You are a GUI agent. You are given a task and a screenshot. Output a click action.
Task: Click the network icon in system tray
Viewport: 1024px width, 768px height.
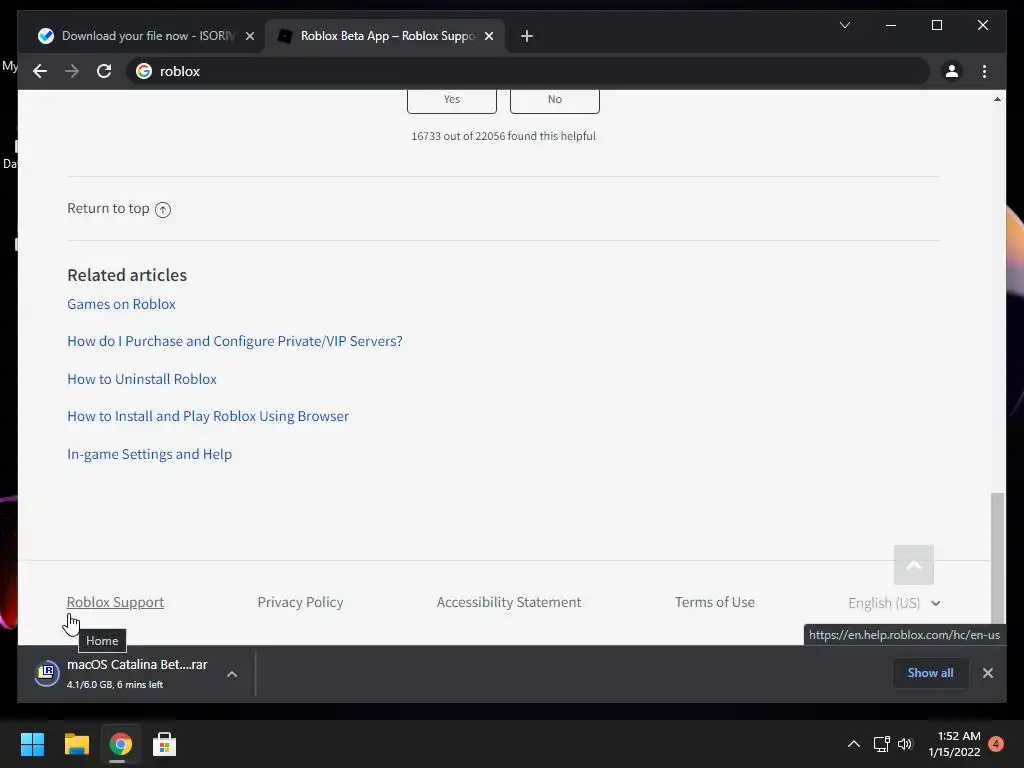[882, 744]
